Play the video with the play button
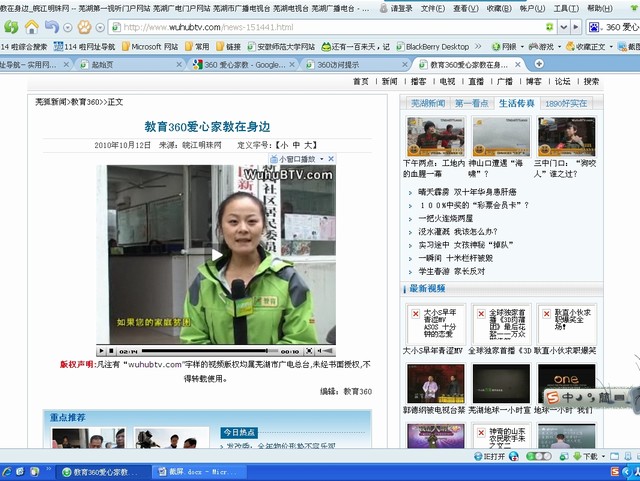This screenshot has height=481, width=640. (103, 351)
